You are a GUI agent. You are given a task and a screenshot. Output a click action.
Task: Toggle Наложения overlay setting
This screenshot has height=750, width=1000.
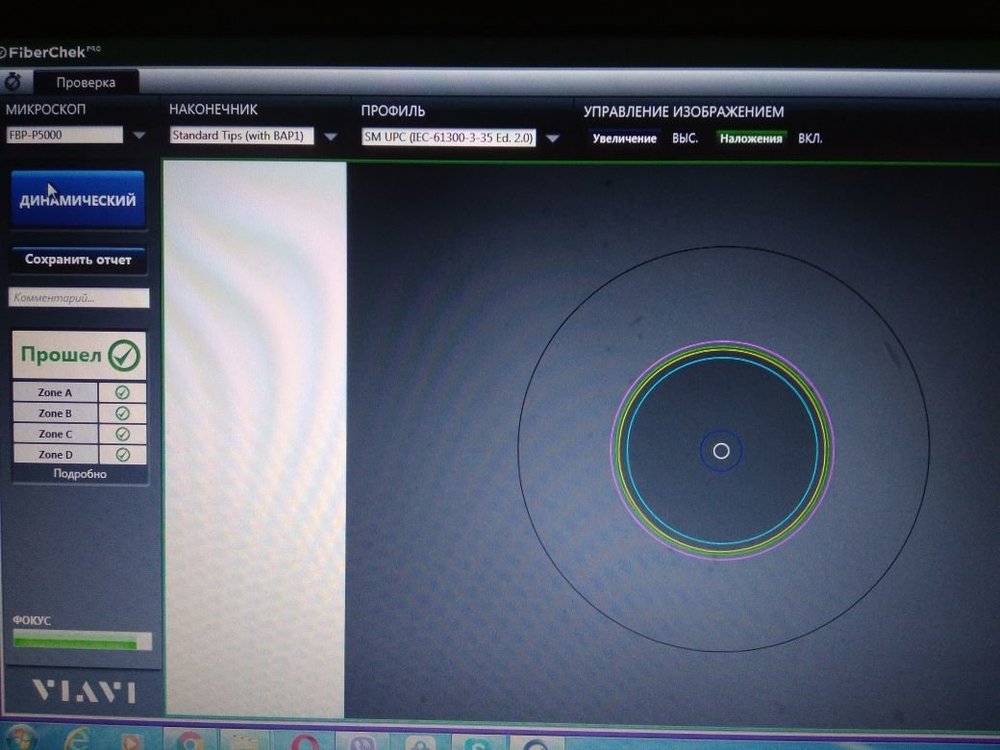click(751, 139)
